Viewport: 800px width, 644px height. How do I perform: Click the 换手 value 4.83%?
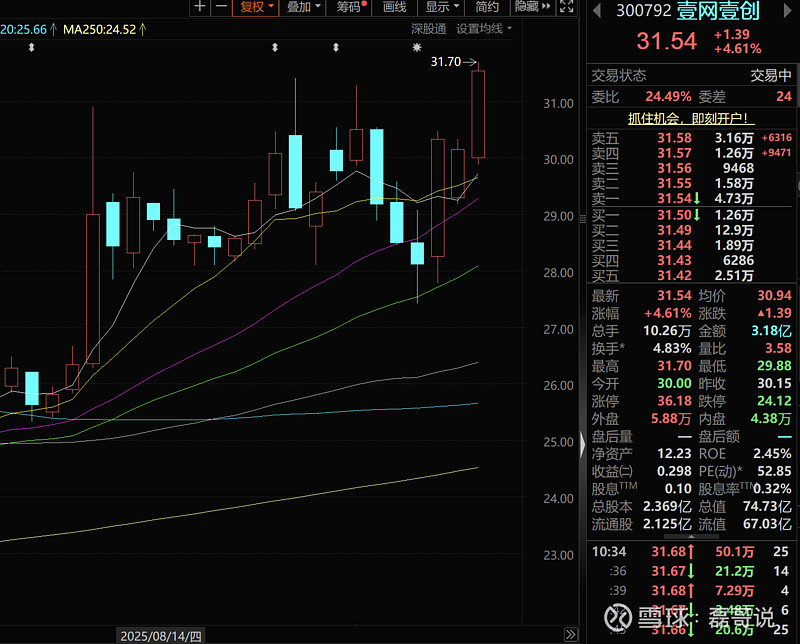click(x=672, y=349)
